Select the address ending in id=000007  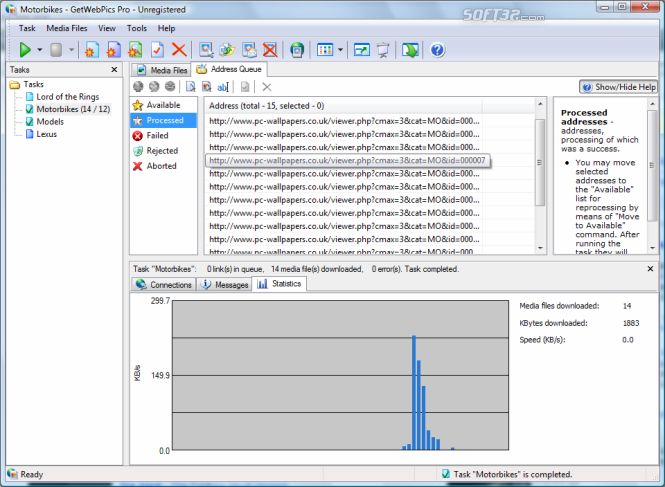347,160
